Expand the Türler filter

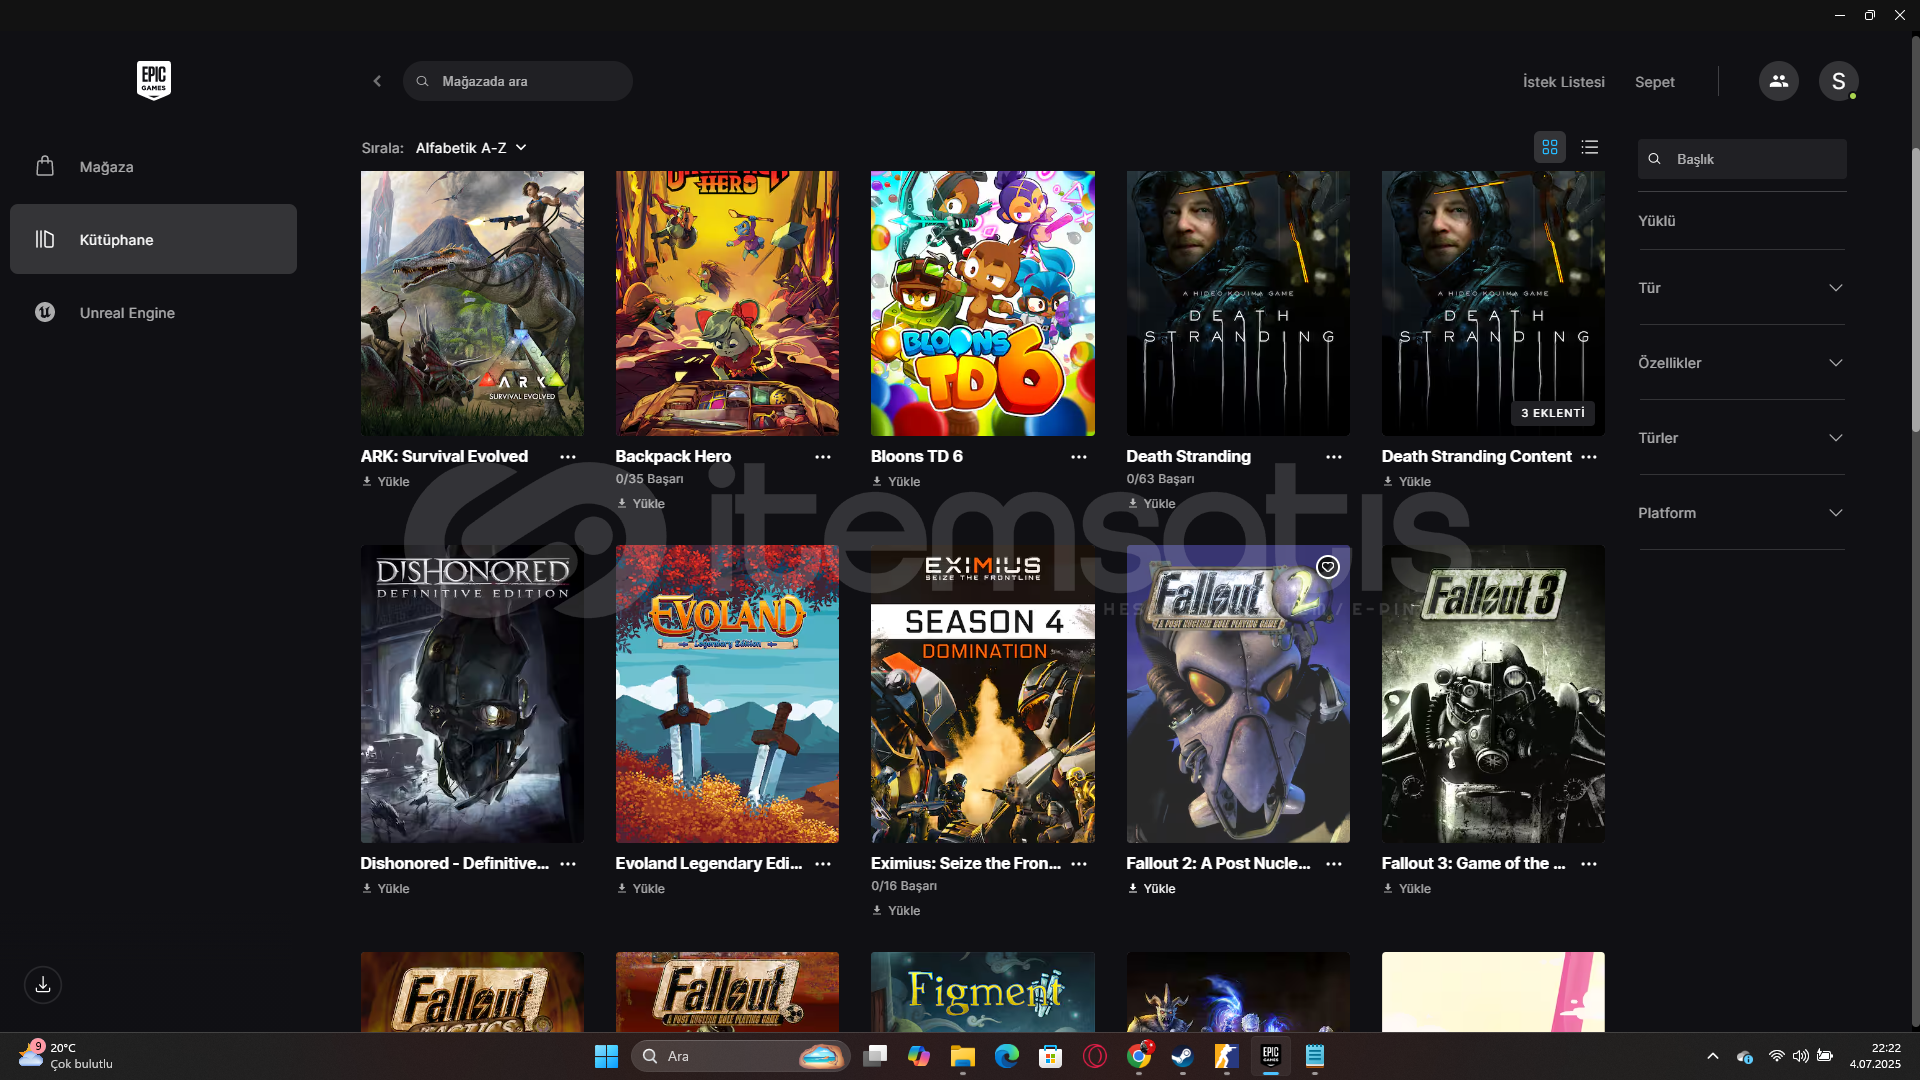click(1741, 438)
